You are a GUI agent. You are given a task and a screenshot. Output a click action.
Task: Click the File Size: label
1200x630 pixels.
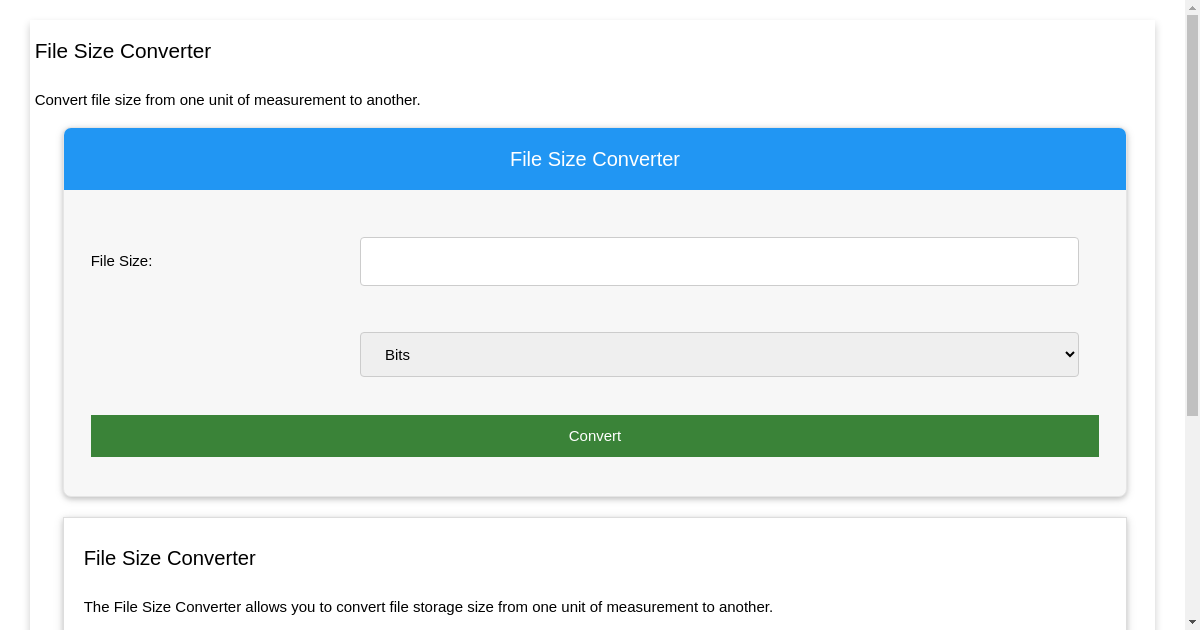pyautogui.click(x=121, y=261)
